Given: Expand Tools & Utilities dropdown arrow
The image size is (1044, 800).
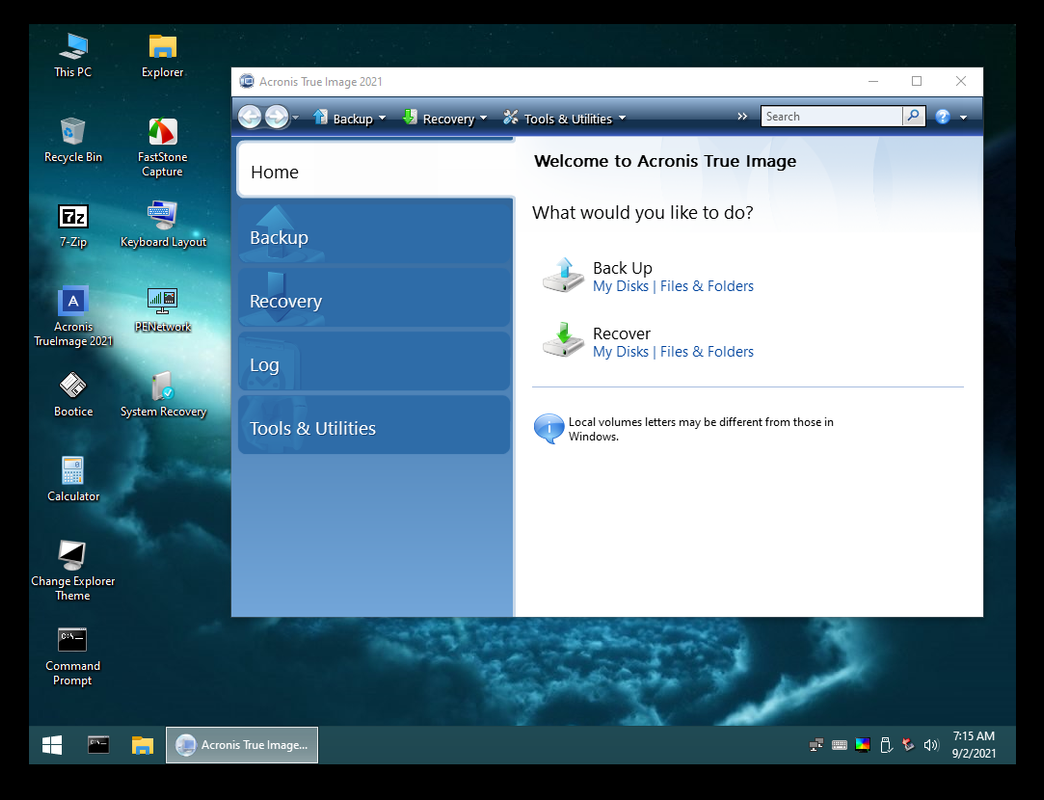Looking at the screenshot, I should [622, 118].
